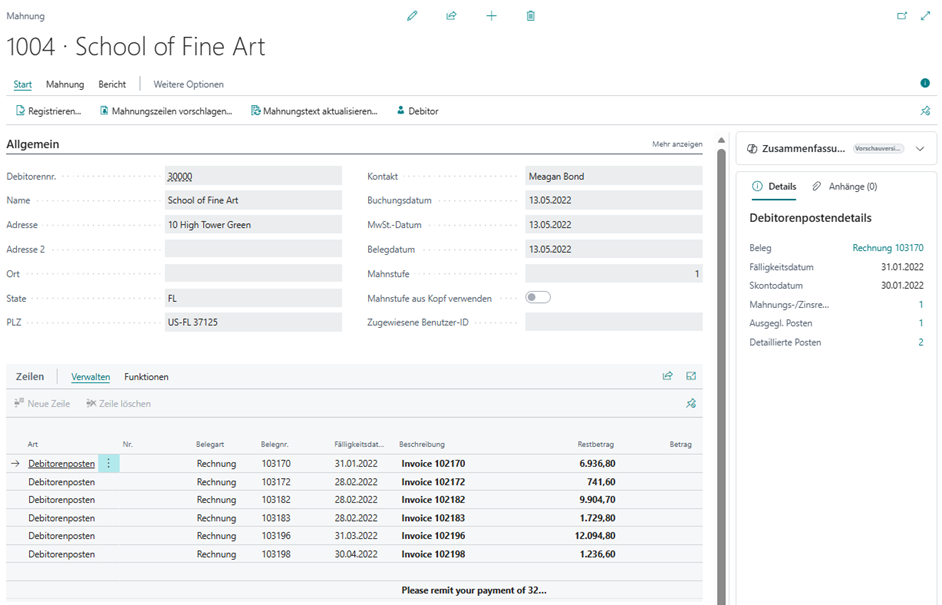This screenshot has width=942, height=605.
Task: Click Mahnungszeilen vorschlagen button
Action: pyautogui.click(x=166, y=111)
